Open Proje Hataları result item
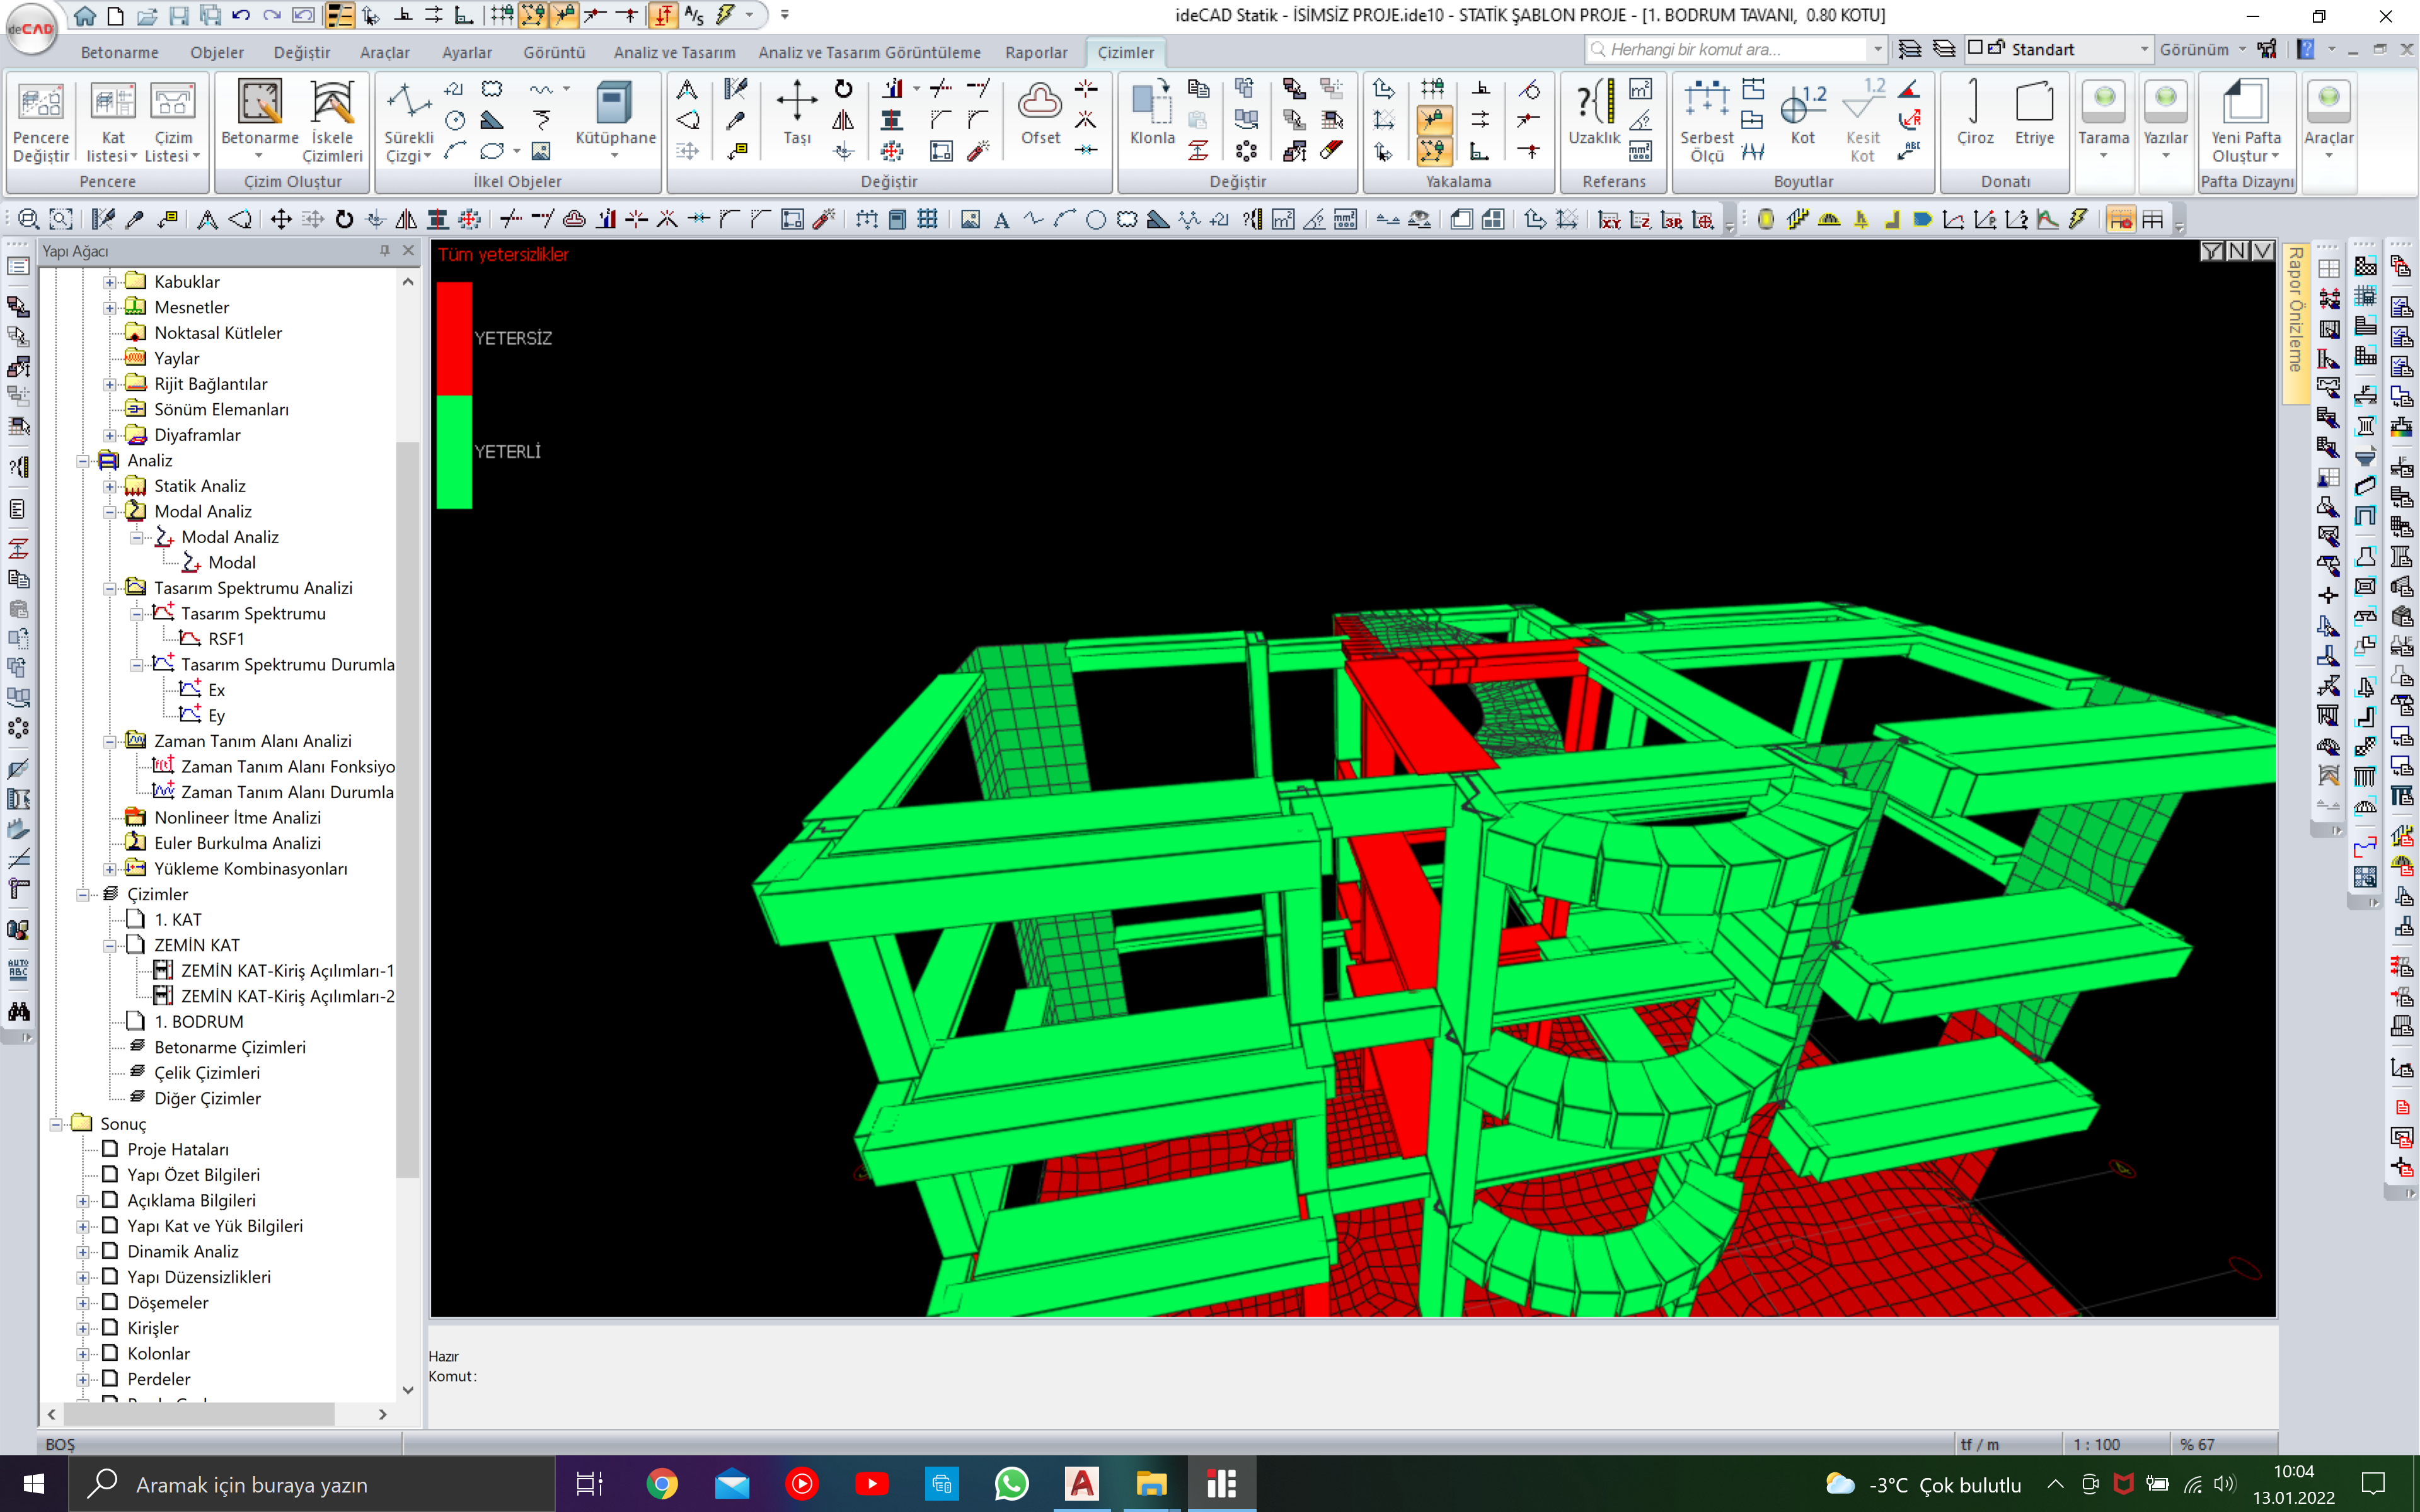The height and width of the screenshot is (1512, 2420). coord(178,1149)
